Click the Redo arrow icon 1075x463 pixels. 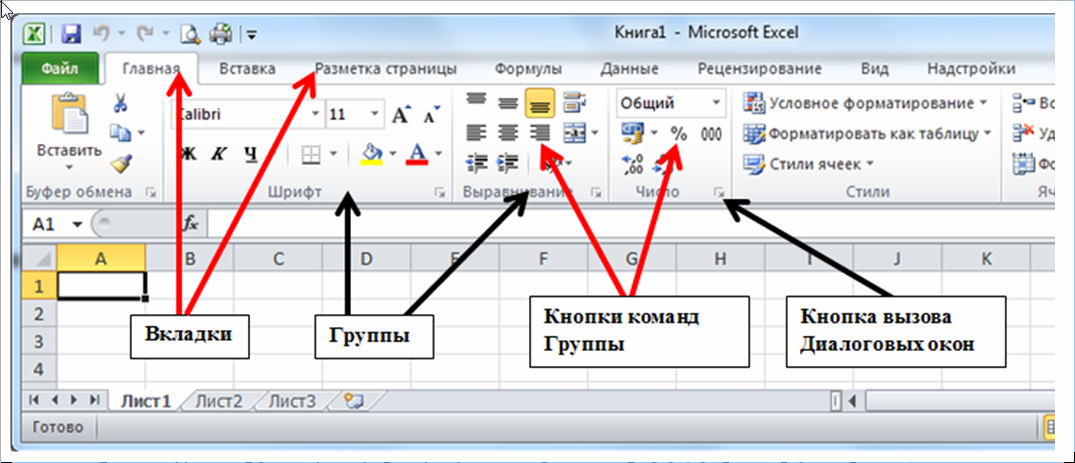pos(147,33)
